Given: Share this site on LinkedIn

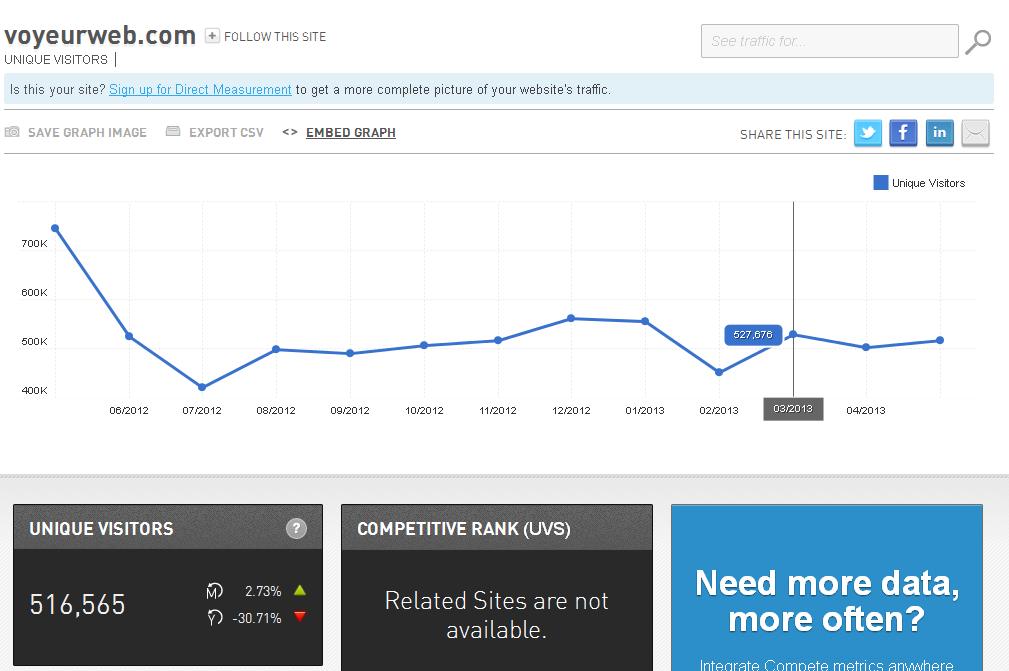Looking at the screenshot, I should tap(940, 133).
